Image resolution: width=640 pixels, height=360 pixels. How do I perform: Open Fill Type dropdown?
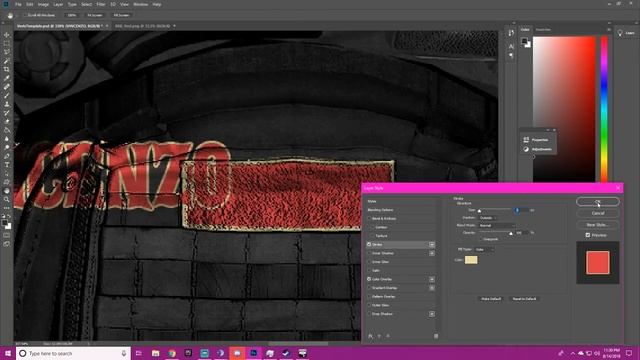[x=484, y=249]
